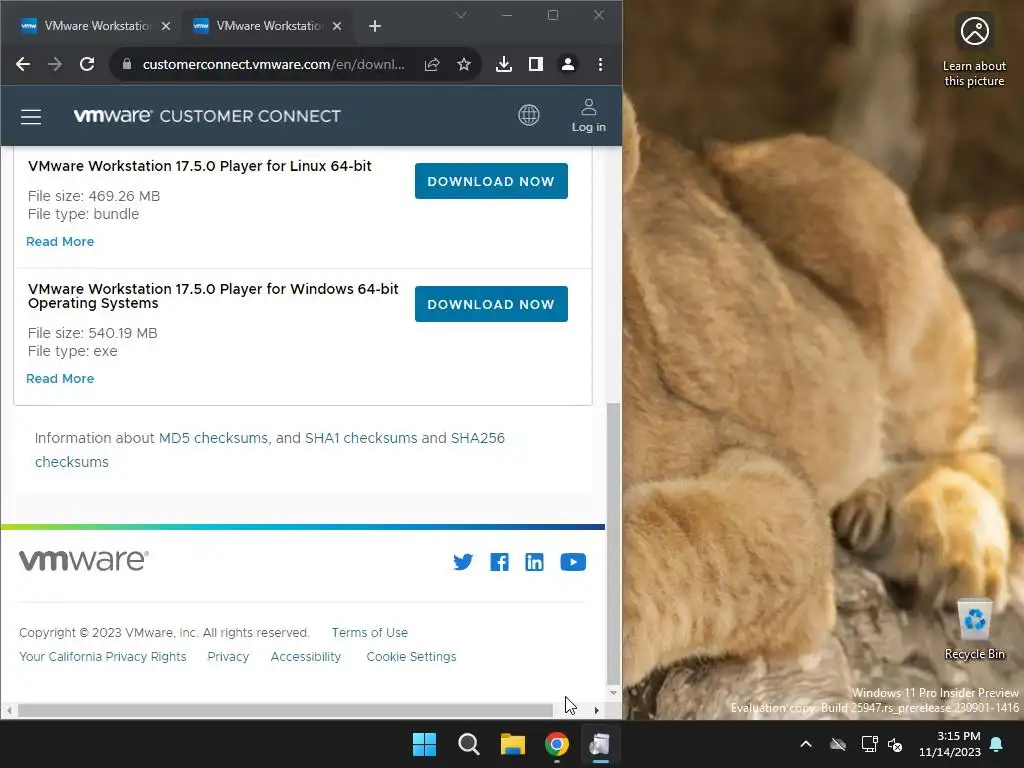Open the hamburger navigation menu
The image size is (1024, 768).
pyautogui.click(x=31, y=117)
